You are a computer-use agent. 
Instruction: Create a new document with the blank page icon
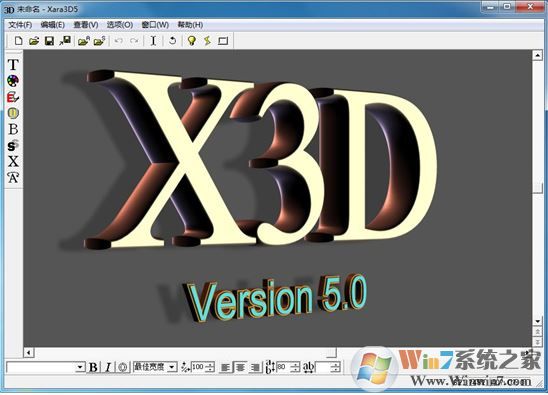18,41
